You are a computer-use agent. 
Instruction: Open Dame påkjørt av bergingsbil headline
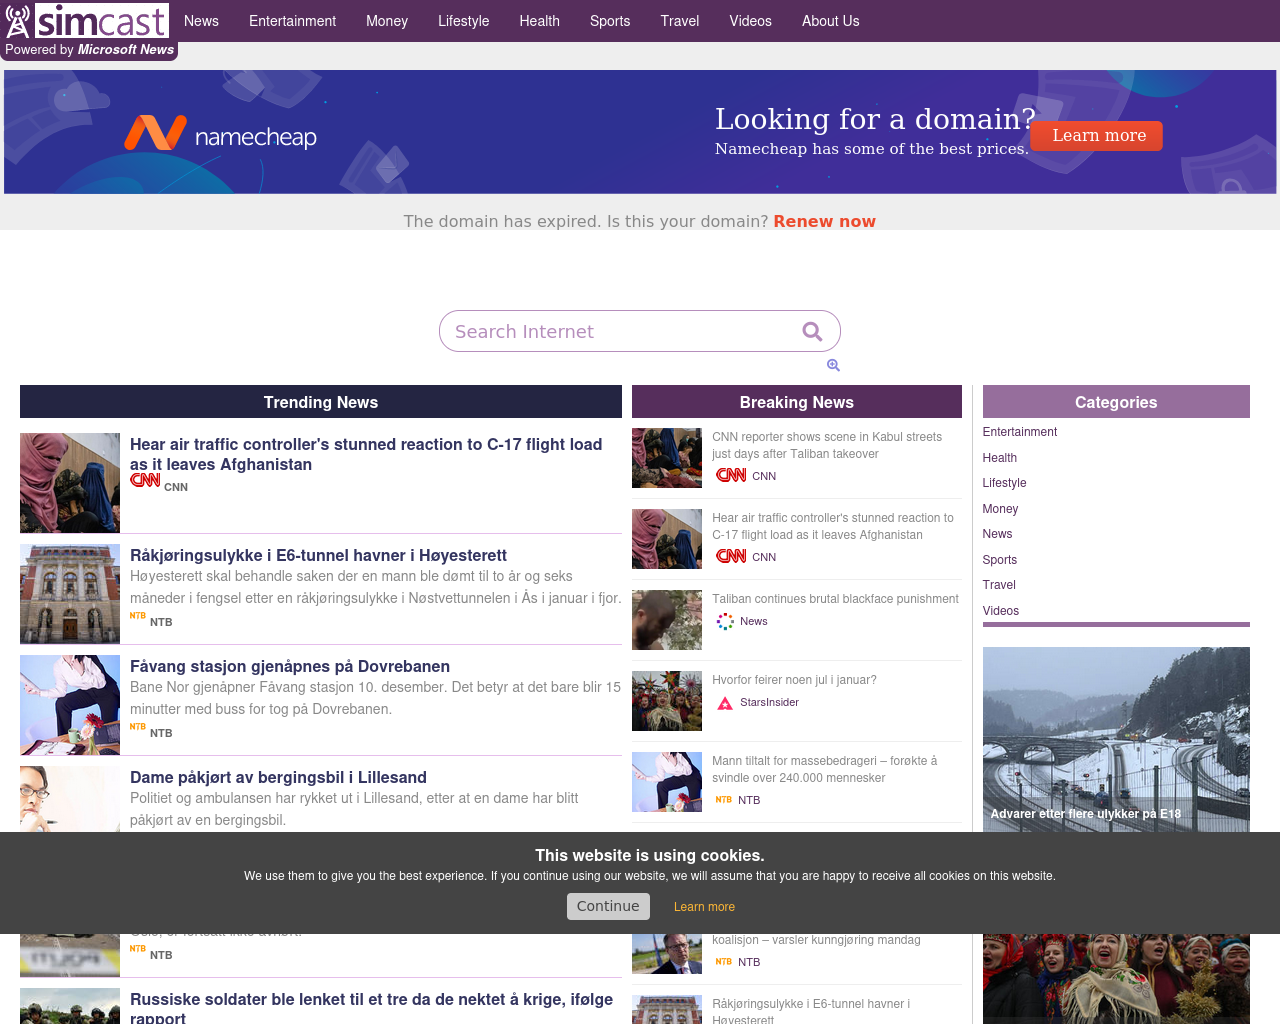278,777
